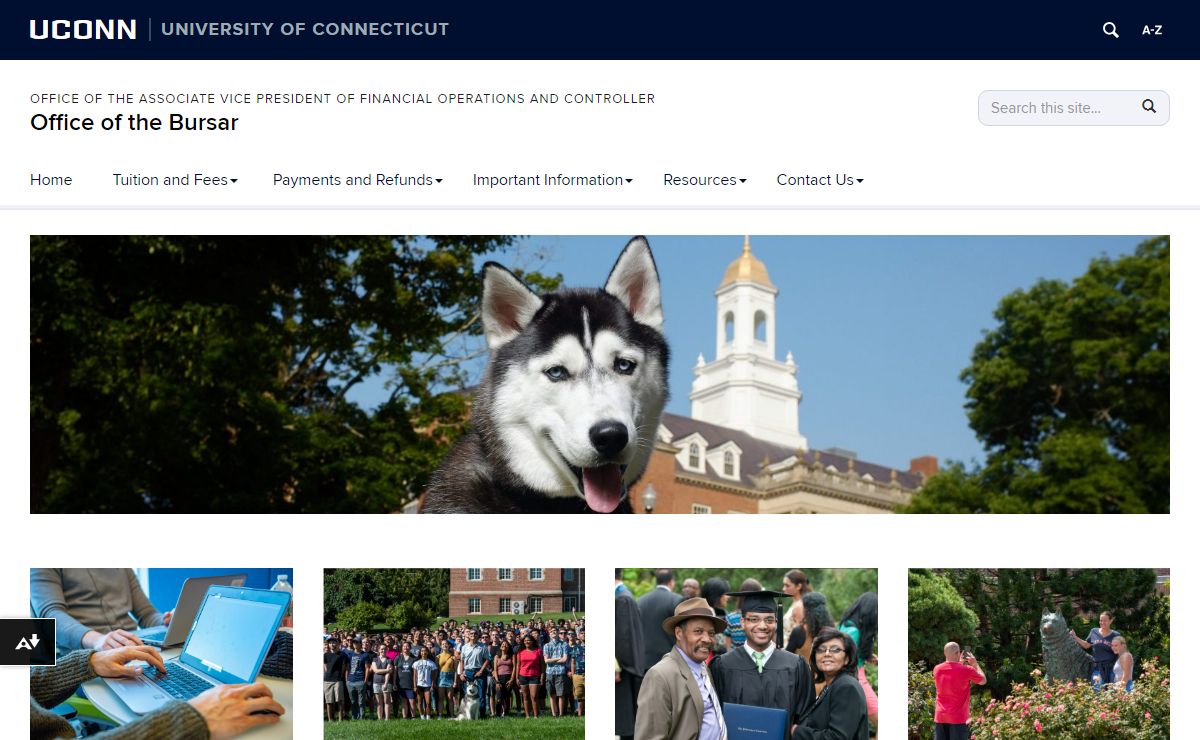The height and width of the screenshot is (740, 1200).
Task: Open the Office of the Bursar title link
Action: (x=134, y=123)
